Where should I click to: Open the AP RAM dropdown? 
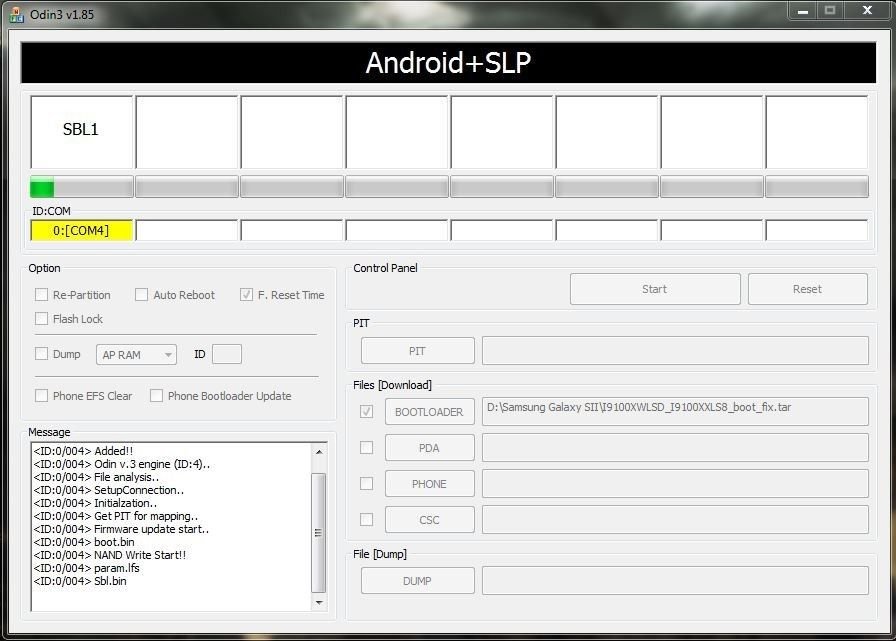coord(137,355)
